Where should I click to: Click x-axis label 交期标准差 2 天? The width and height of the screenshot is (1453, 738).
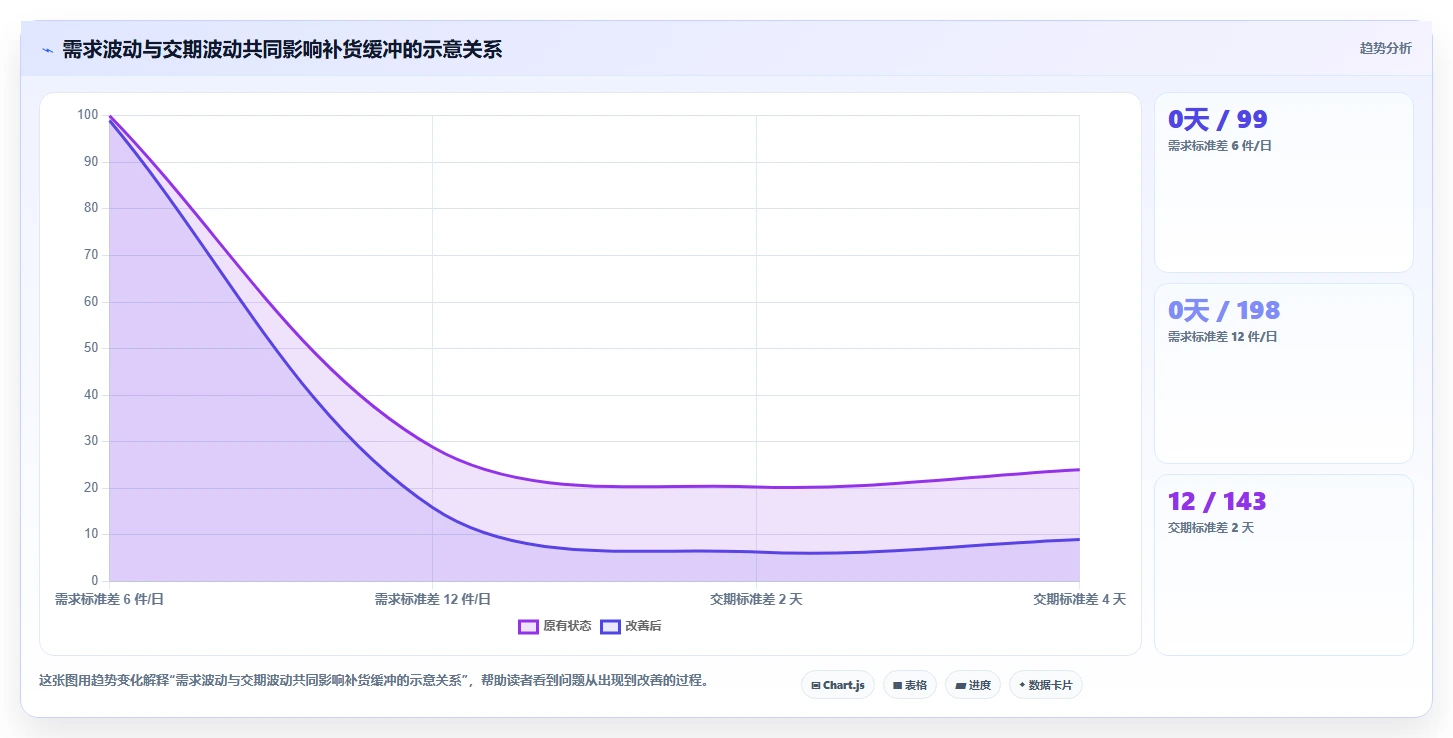pyautogui.click(x=756, y=599)
